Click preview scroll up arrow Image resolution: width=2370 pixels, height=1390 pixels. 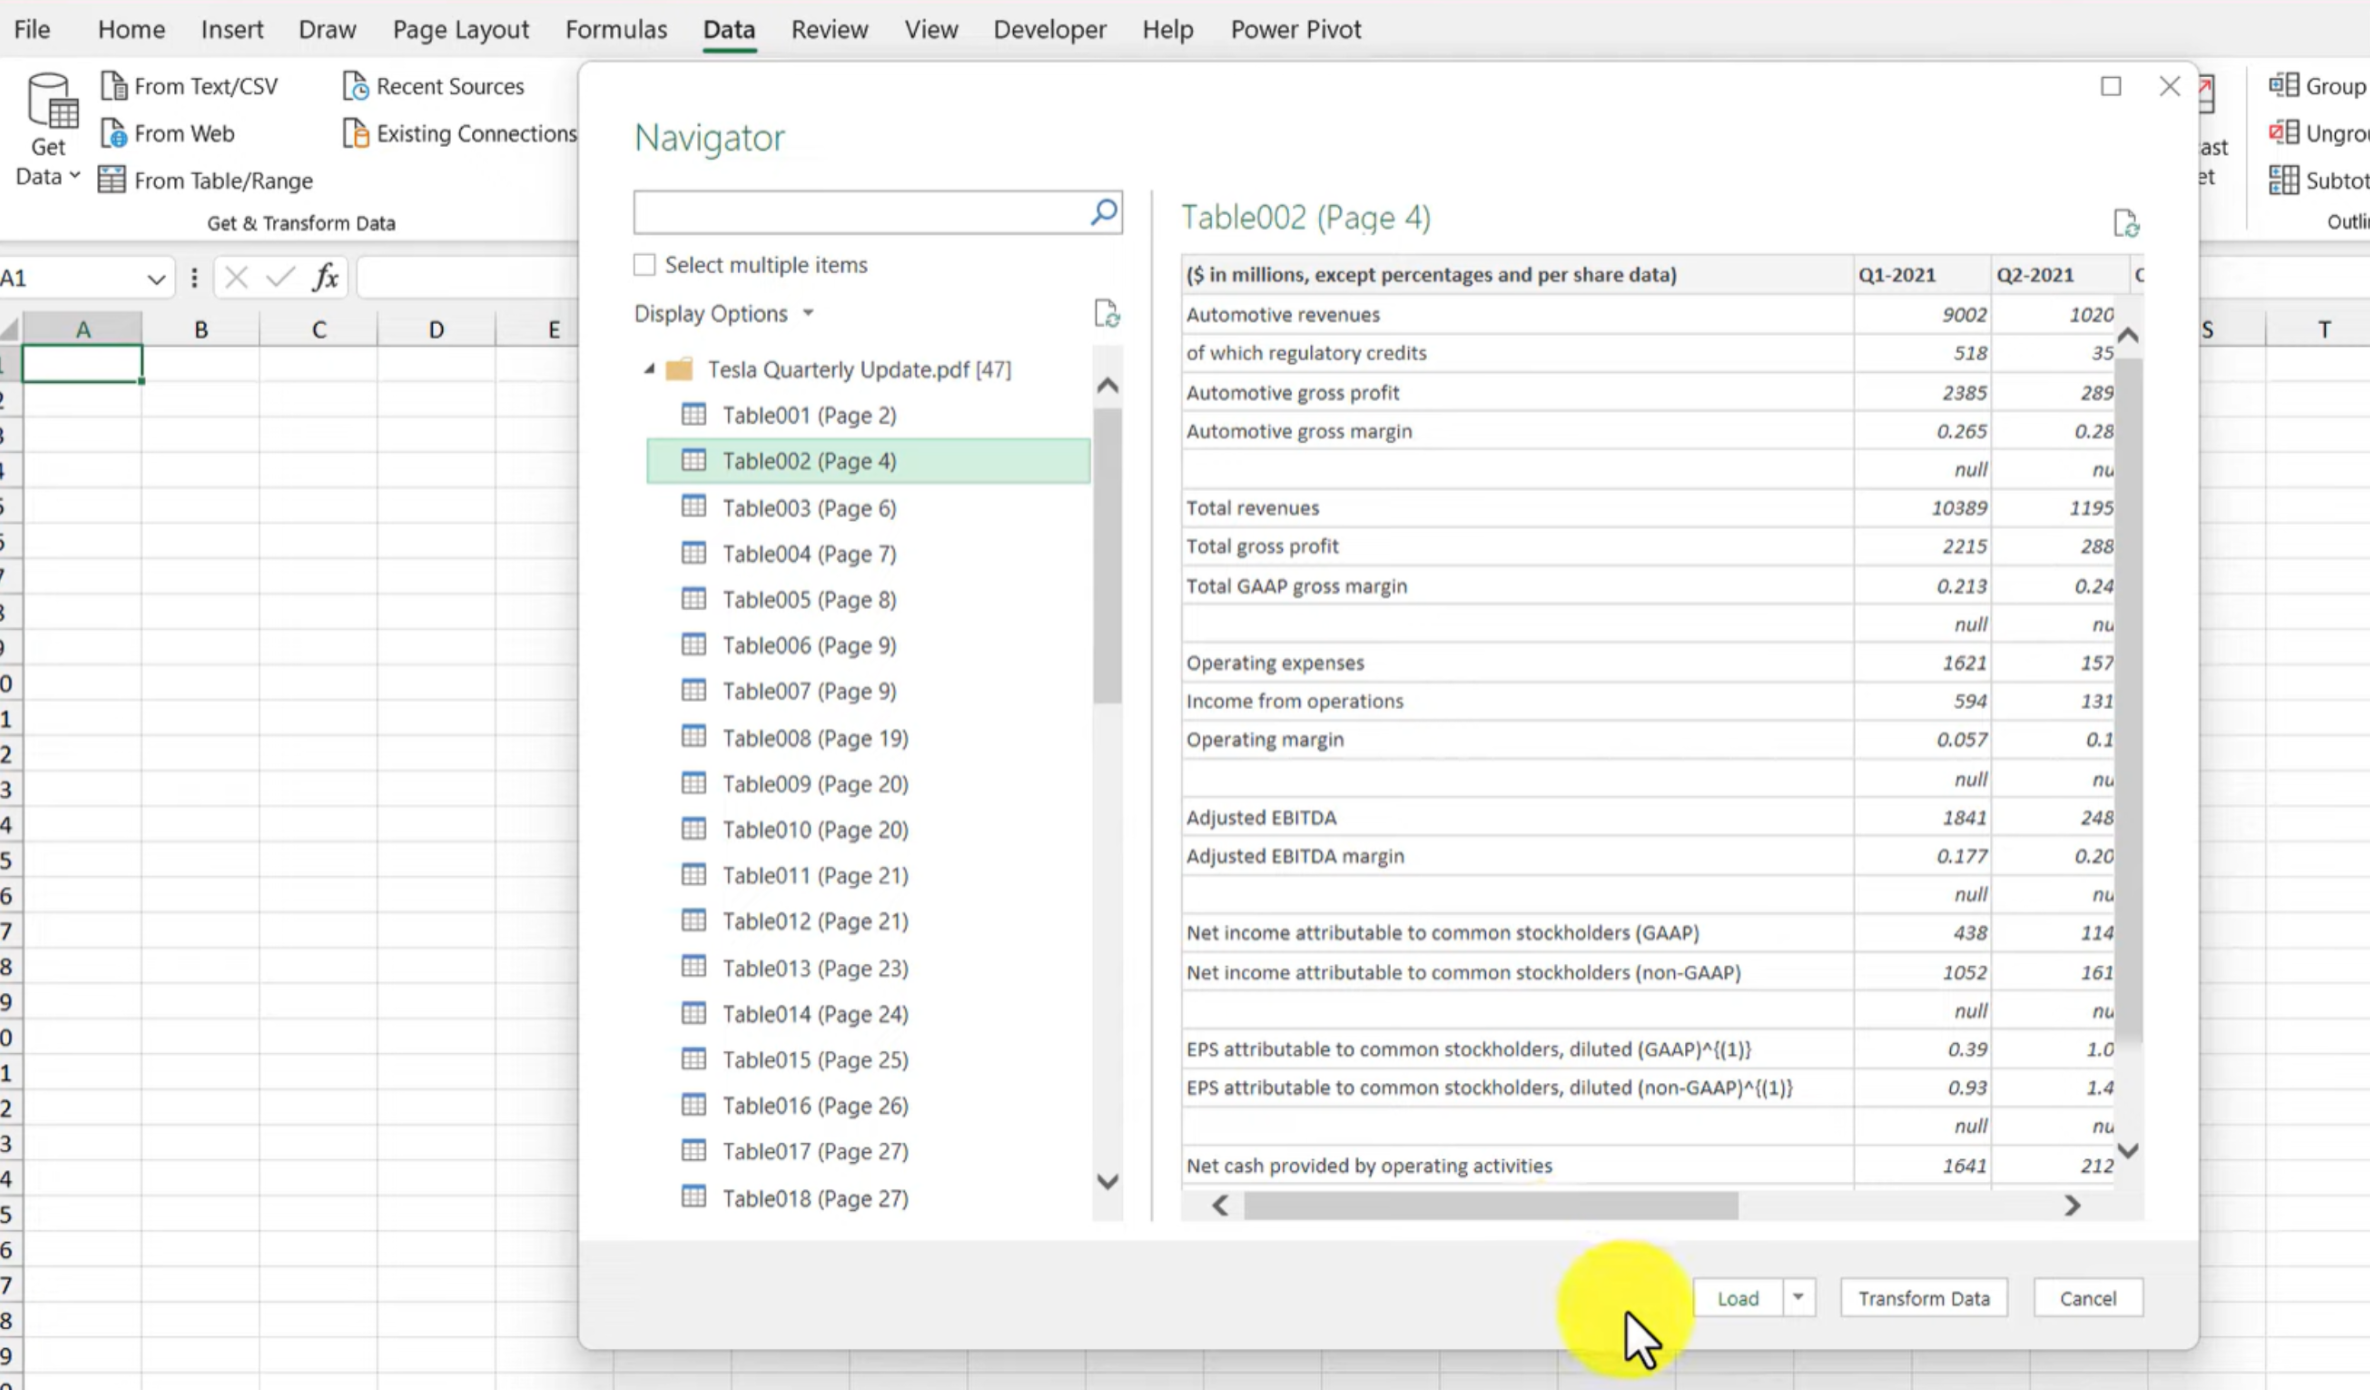2128,336
